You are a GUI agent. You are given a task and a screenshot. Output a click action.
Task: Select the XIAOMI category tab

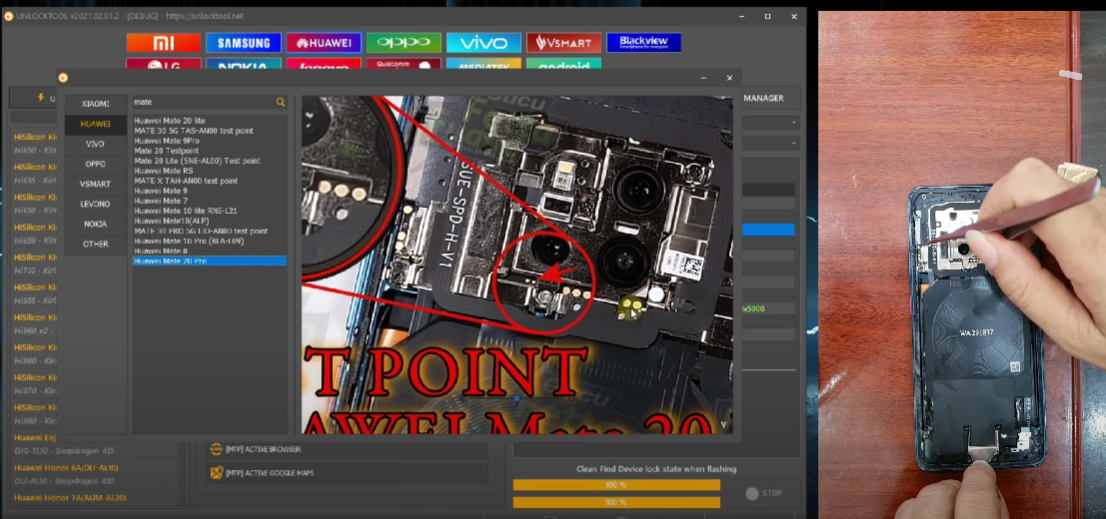[x=96, y=104]
